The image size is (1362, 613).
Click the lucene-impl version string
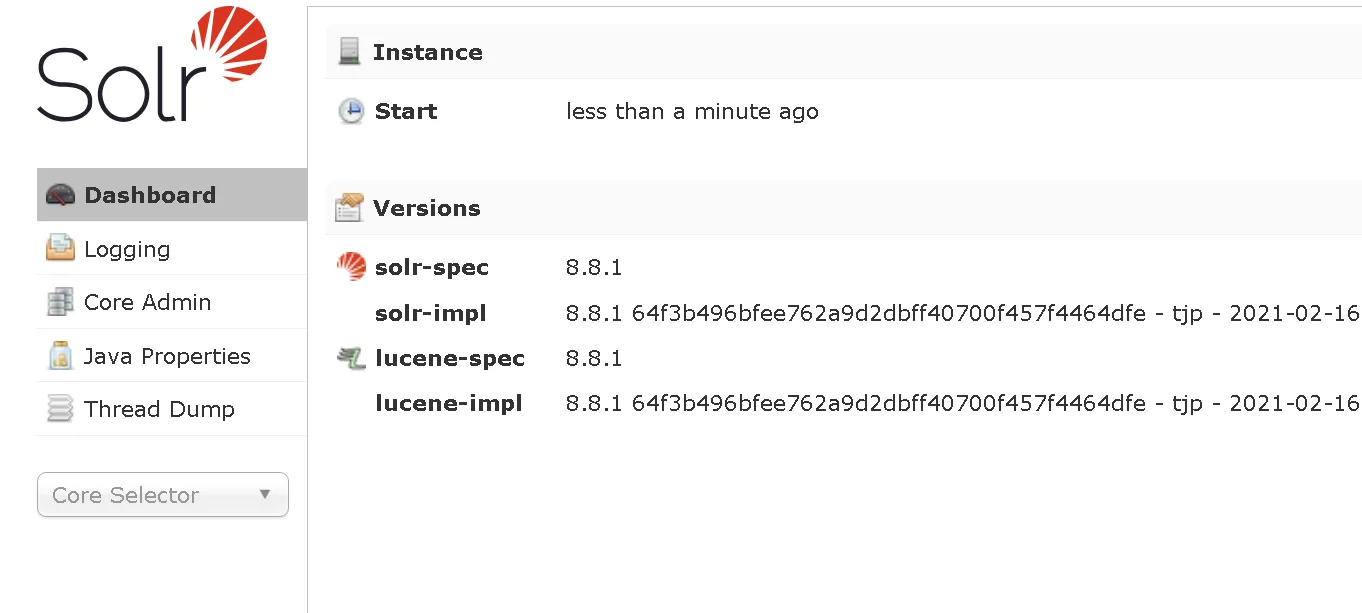coord(963,403)
